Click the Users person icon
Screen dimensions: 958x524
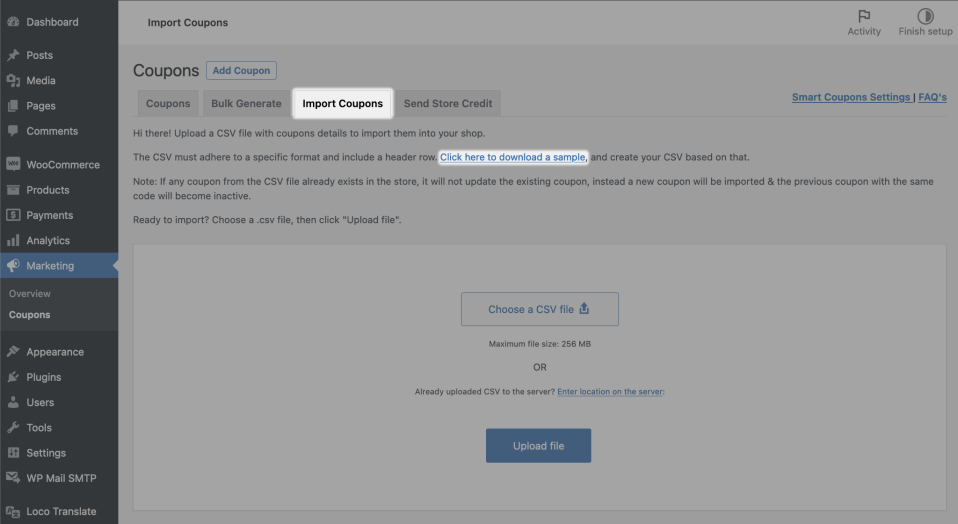13,402
